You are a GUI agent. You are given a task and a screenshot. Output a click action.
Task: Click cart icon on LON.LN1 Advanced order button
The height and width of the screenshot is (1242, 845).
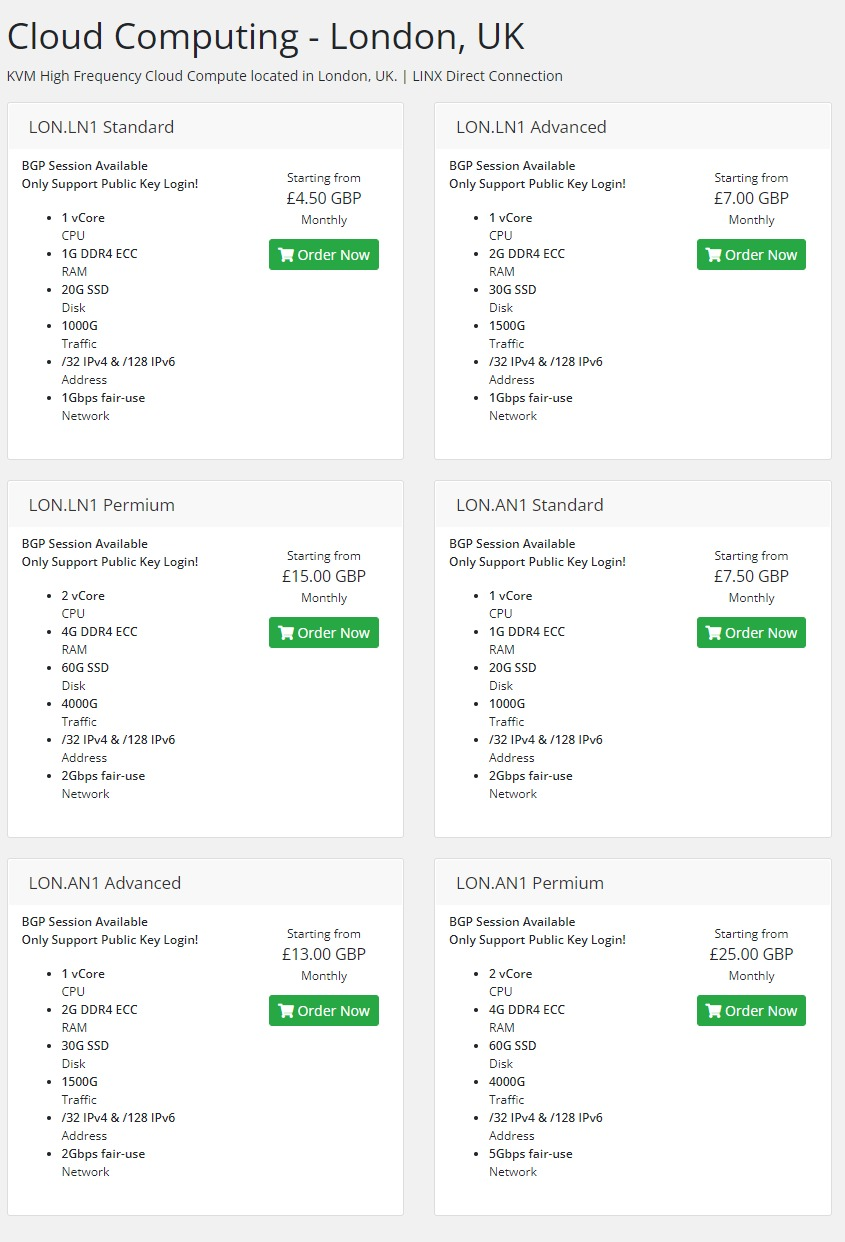713,255
